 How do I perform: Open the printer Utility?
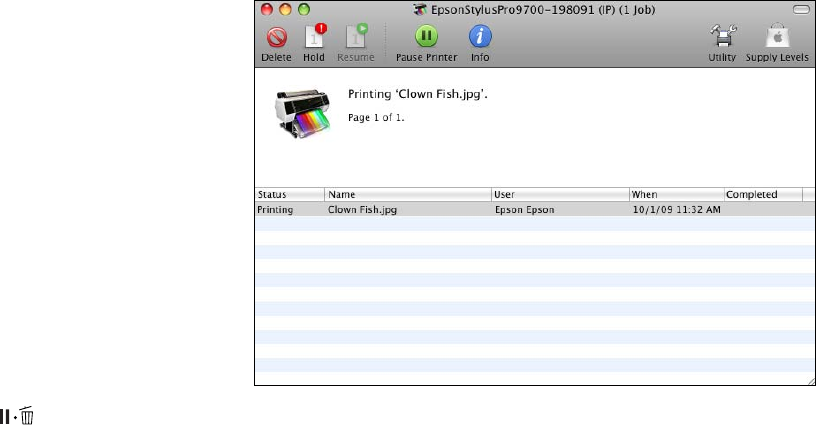click(723, 36)
